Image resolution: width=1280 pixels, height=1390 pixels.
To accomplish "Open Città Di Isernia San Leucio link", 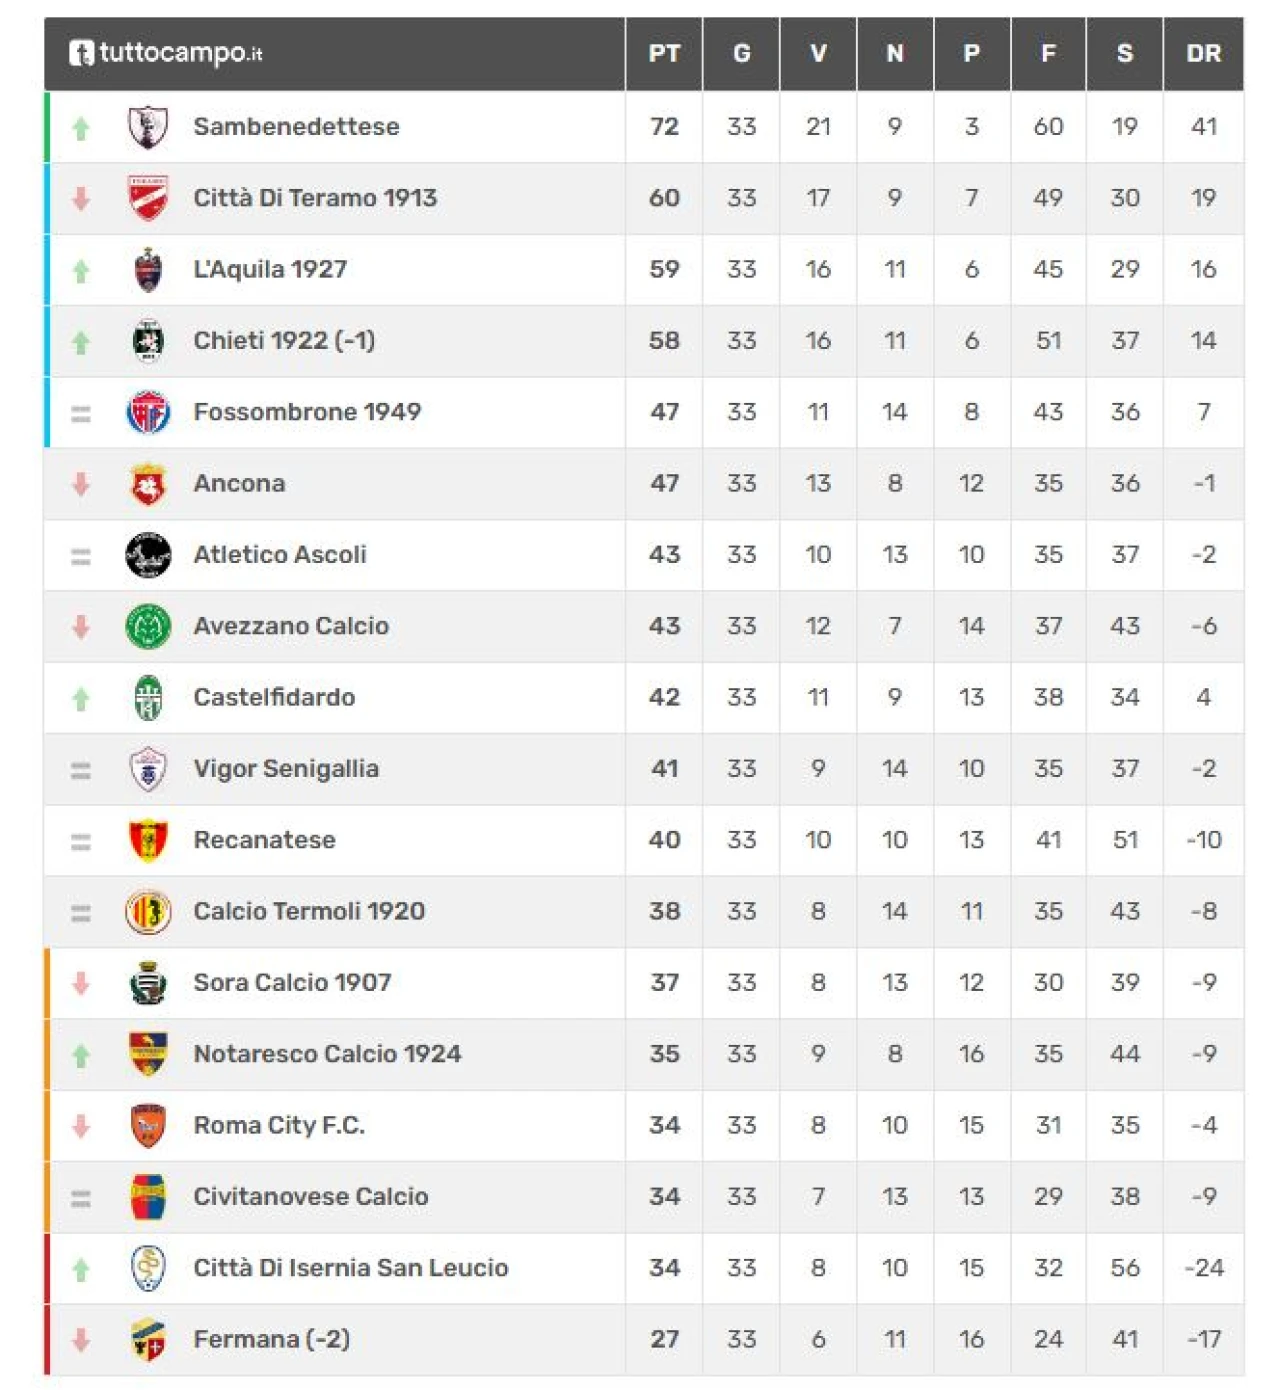I will (x=351, y=1268).
